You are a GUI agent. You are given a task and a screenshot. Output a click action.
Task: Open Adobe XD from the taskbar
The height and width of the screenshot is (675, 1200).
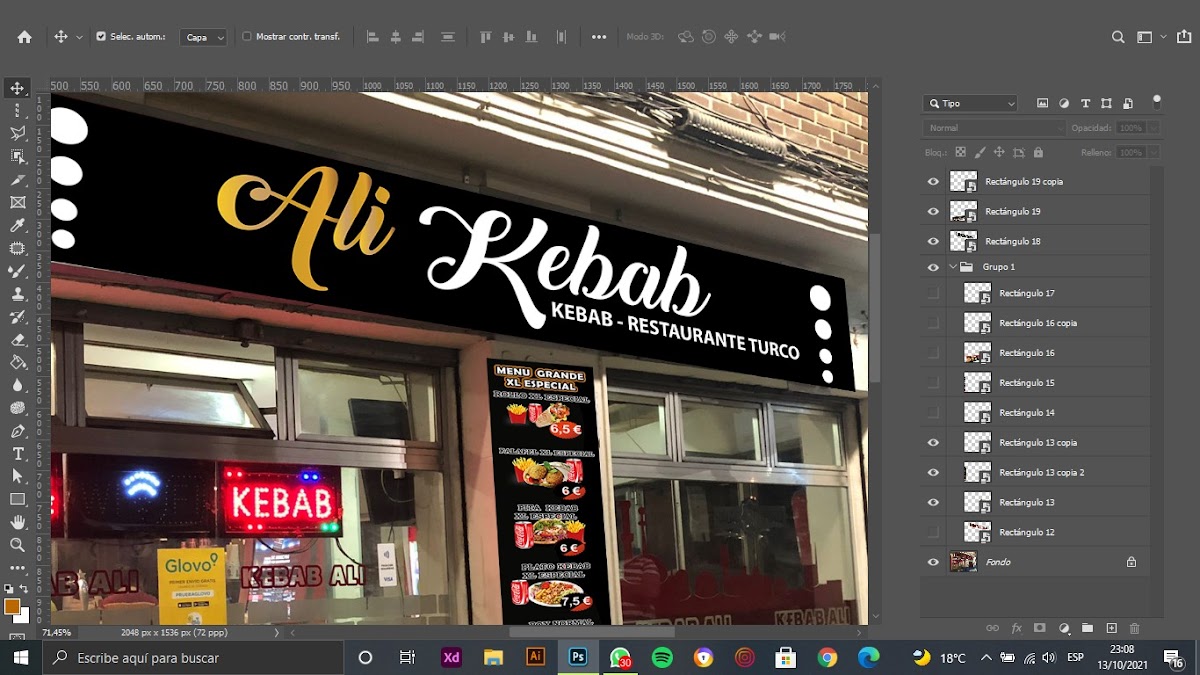[450, 657]
